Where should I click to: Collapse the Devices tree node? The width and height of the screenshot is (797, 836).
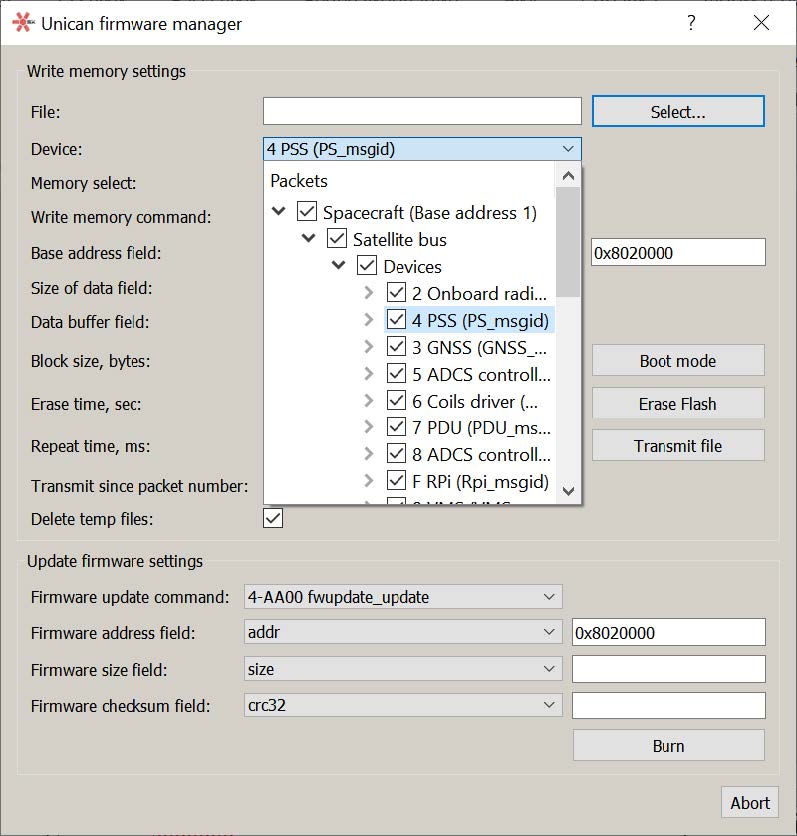click(337, 266)
